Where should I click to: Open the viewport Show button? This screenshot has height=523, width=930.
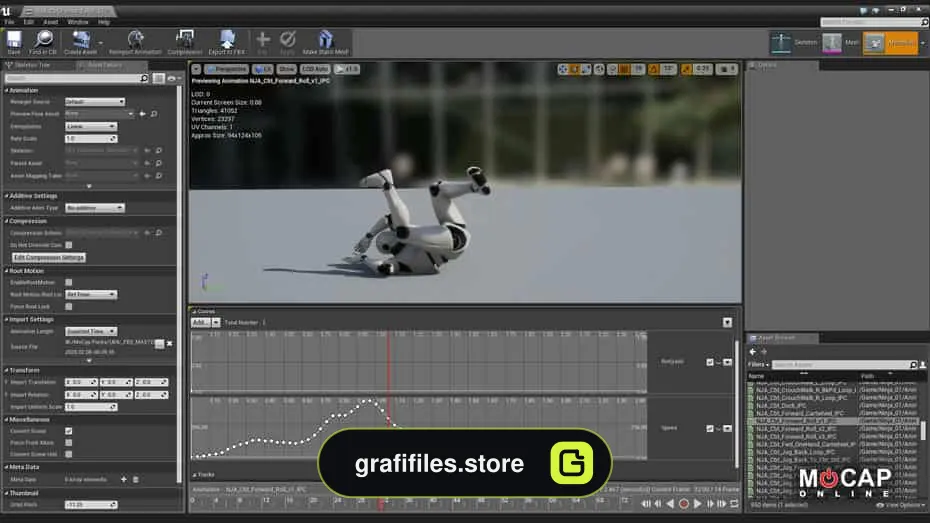tap(286, 69)
